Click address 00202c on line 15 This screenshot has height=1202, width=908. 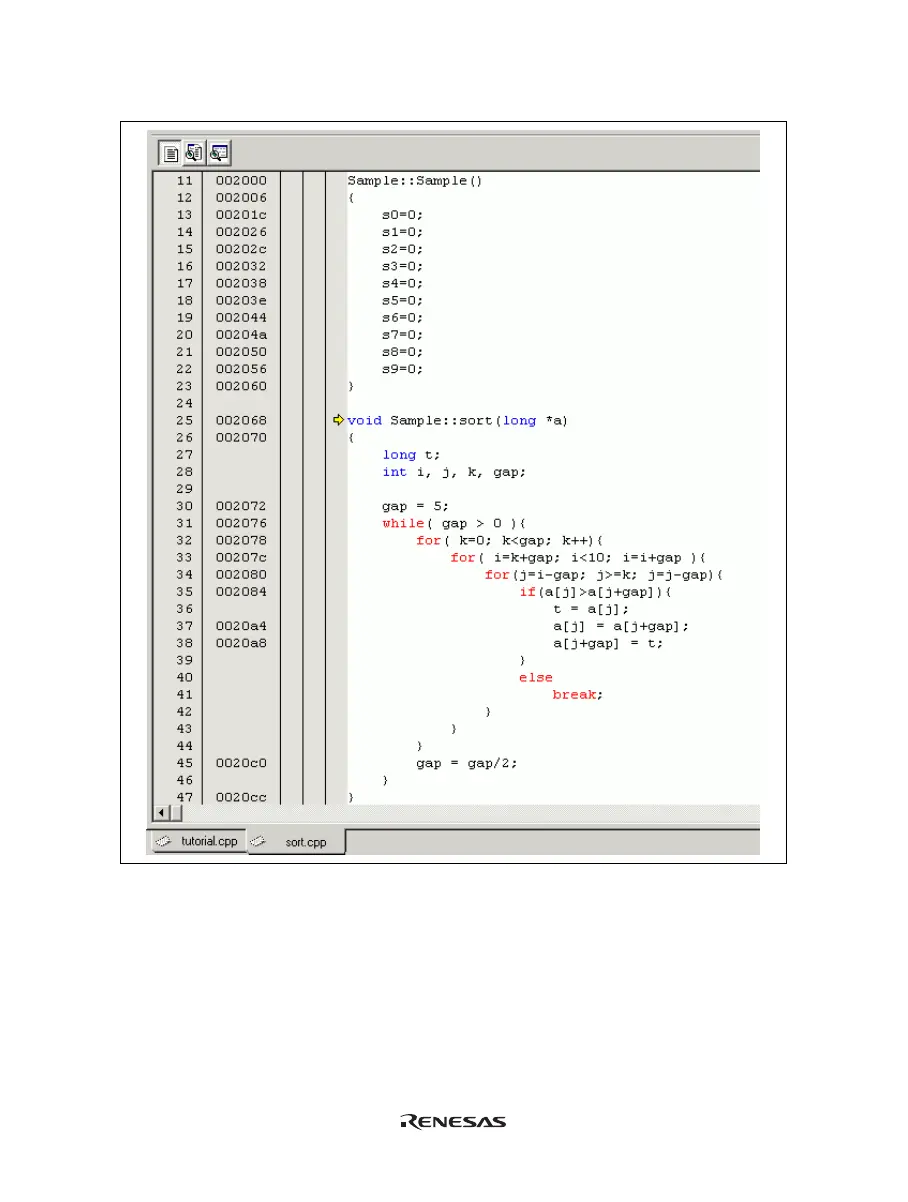click(x=241, y=249)
